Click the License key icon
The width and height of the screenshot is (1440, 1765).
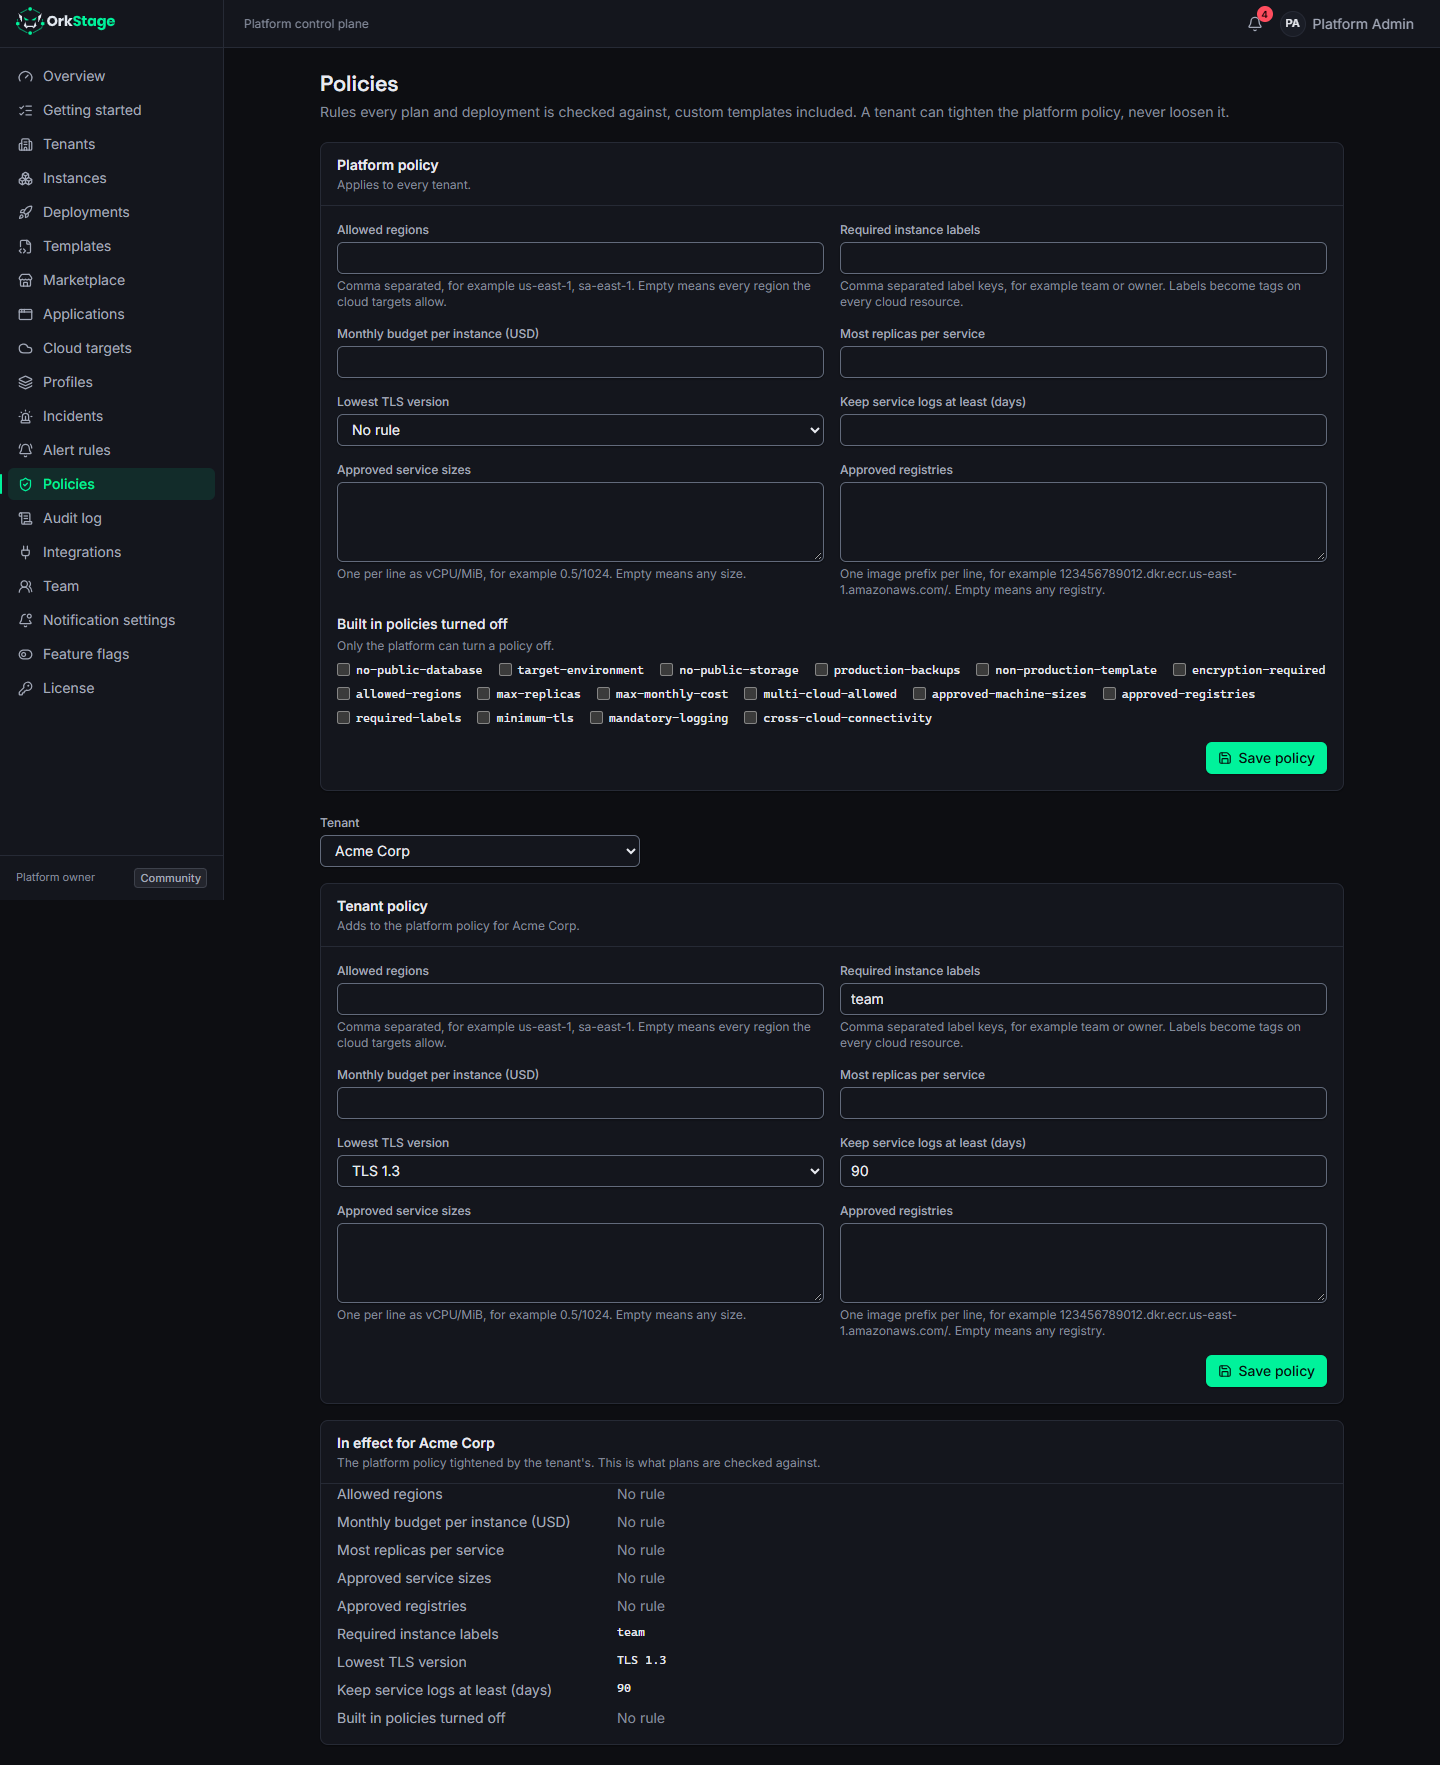[x=26, y=688]
